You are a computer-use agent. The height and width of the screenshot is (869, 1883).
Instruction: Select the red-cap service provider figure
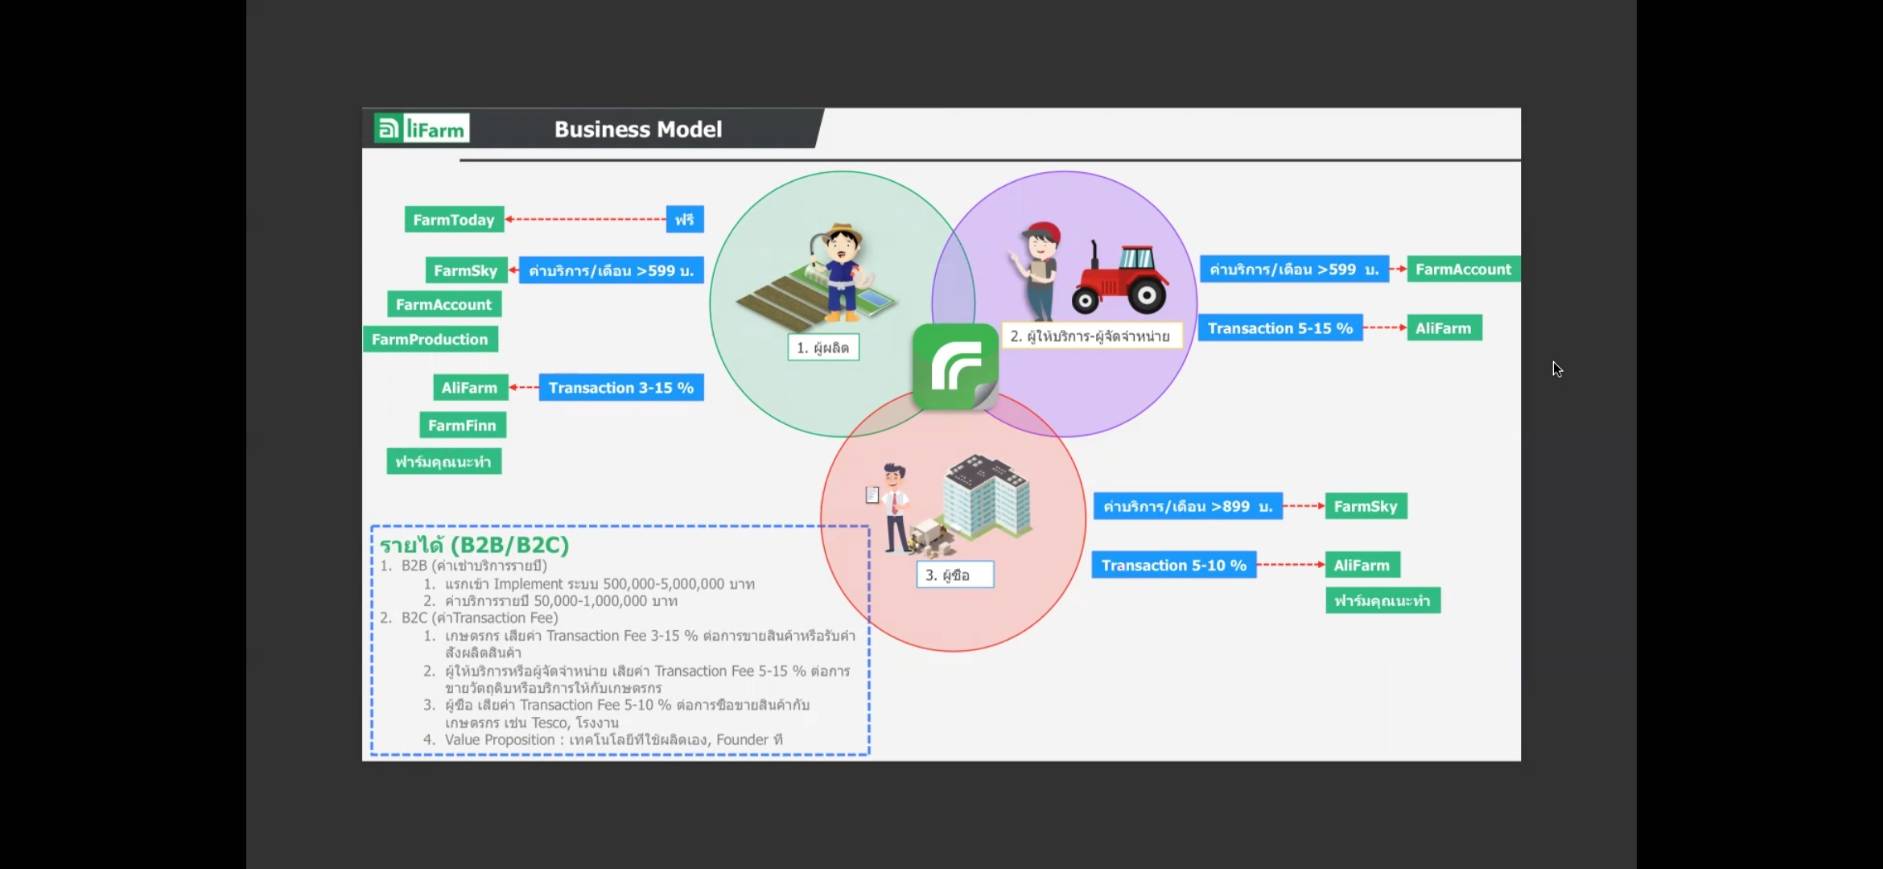[x=1037, y=269]
